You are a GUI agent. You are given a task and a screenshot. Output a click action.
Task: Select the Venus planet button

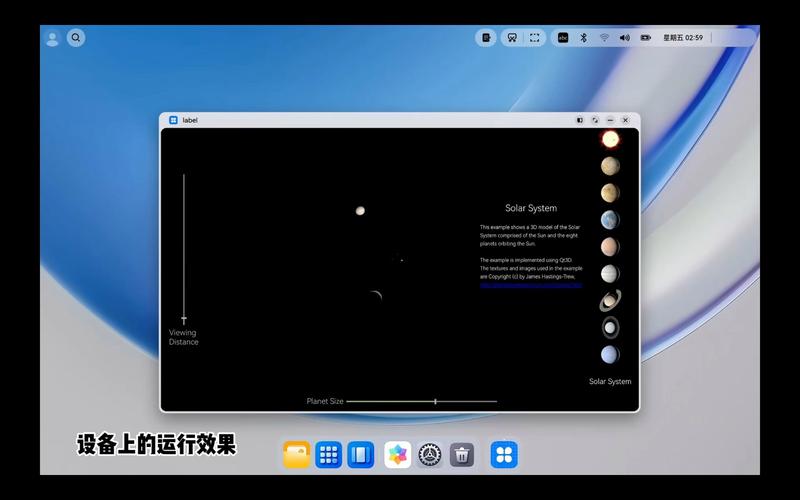click(610, 193)
